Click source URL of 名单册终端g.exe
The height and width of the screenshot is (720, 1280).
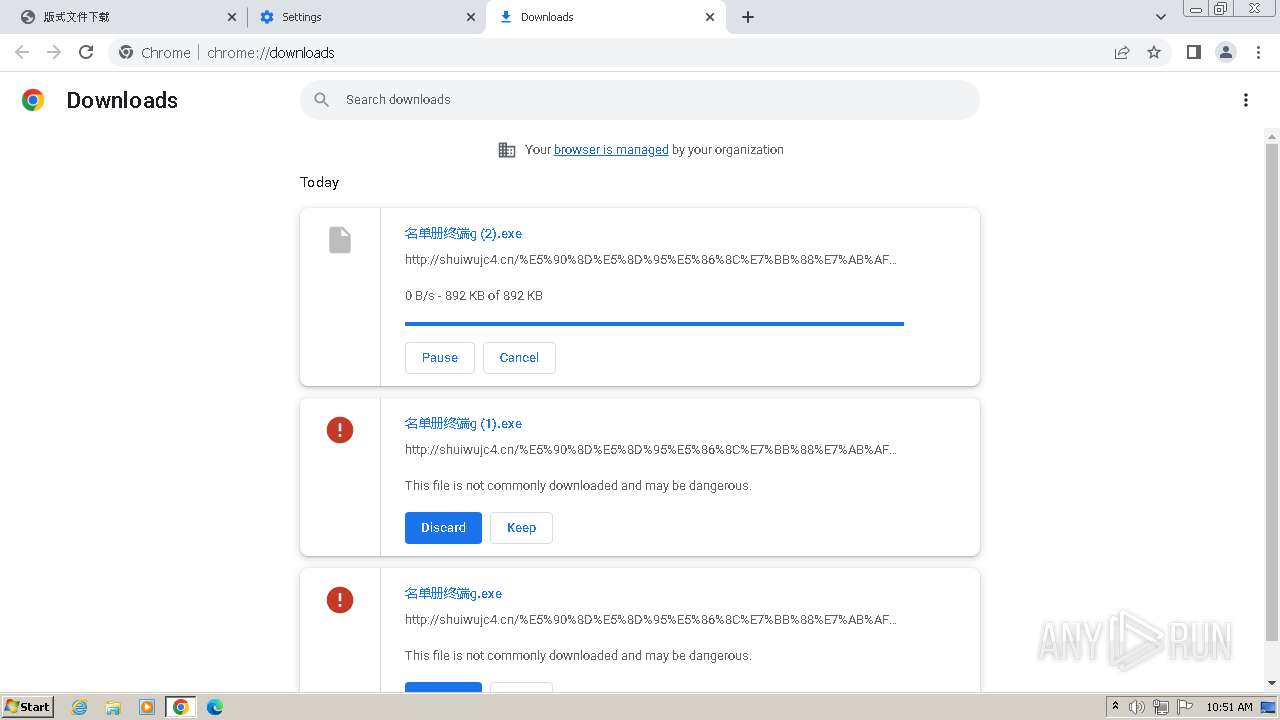(651, 620)
